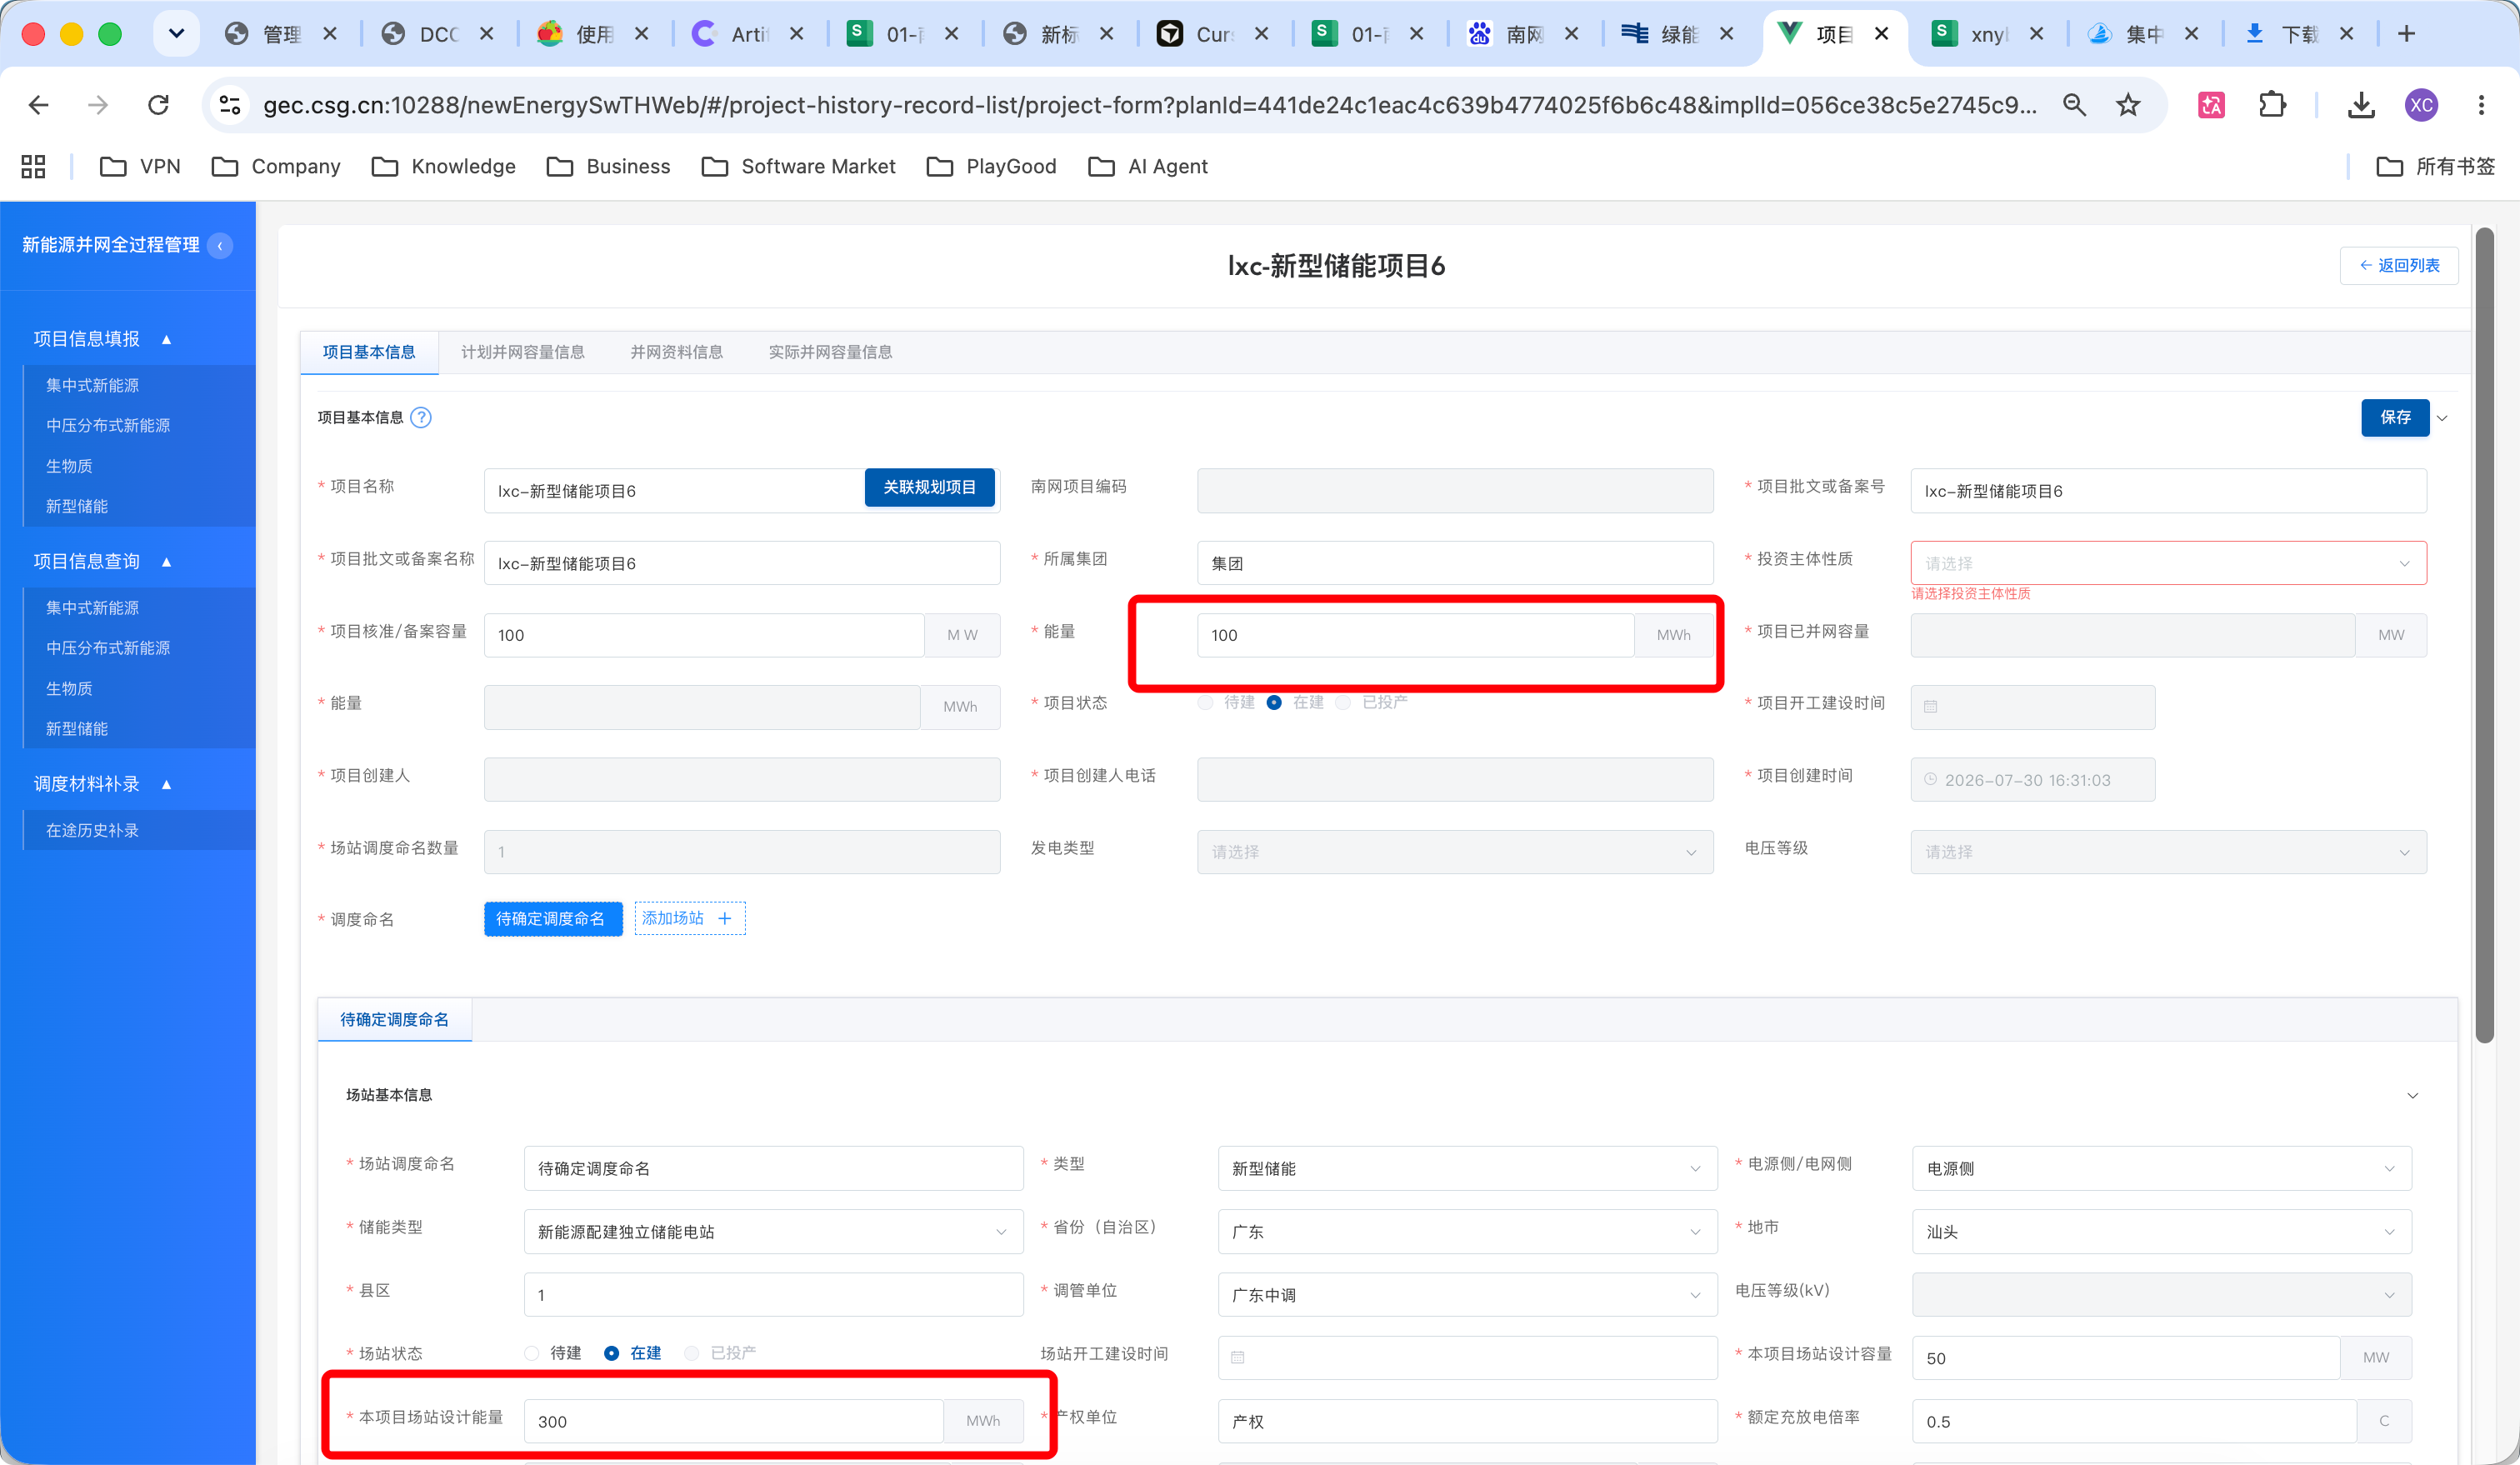This screenshot has height=1465, width=2520.
Task: Open the 类型 dropdown showing 新型储能
Action: (1467, 1168)
